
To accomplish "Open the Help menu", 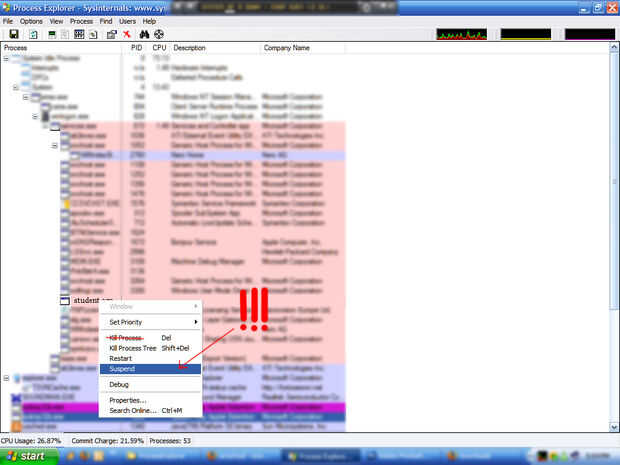I will [149, 21].
